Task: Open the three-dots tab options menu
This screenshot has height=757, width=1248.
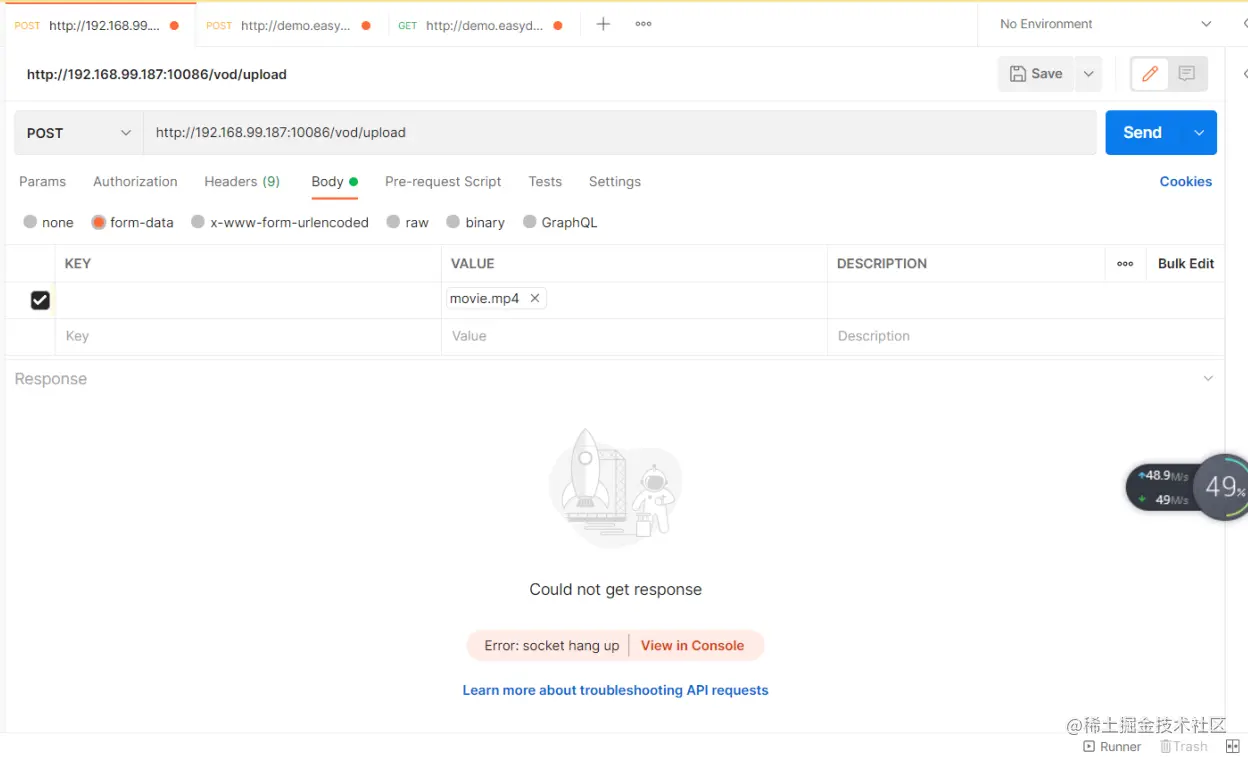Action: (643, 24)
